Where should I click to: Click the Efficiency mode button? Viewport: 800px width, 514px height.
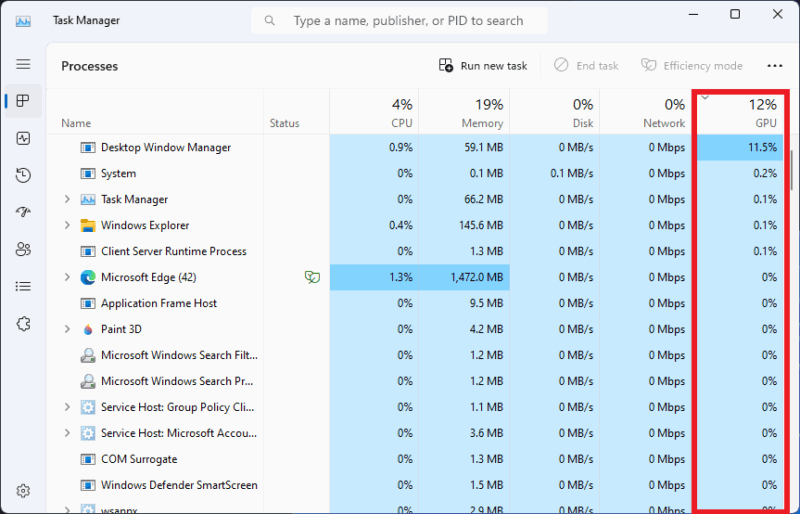click(x=691, y=66)
